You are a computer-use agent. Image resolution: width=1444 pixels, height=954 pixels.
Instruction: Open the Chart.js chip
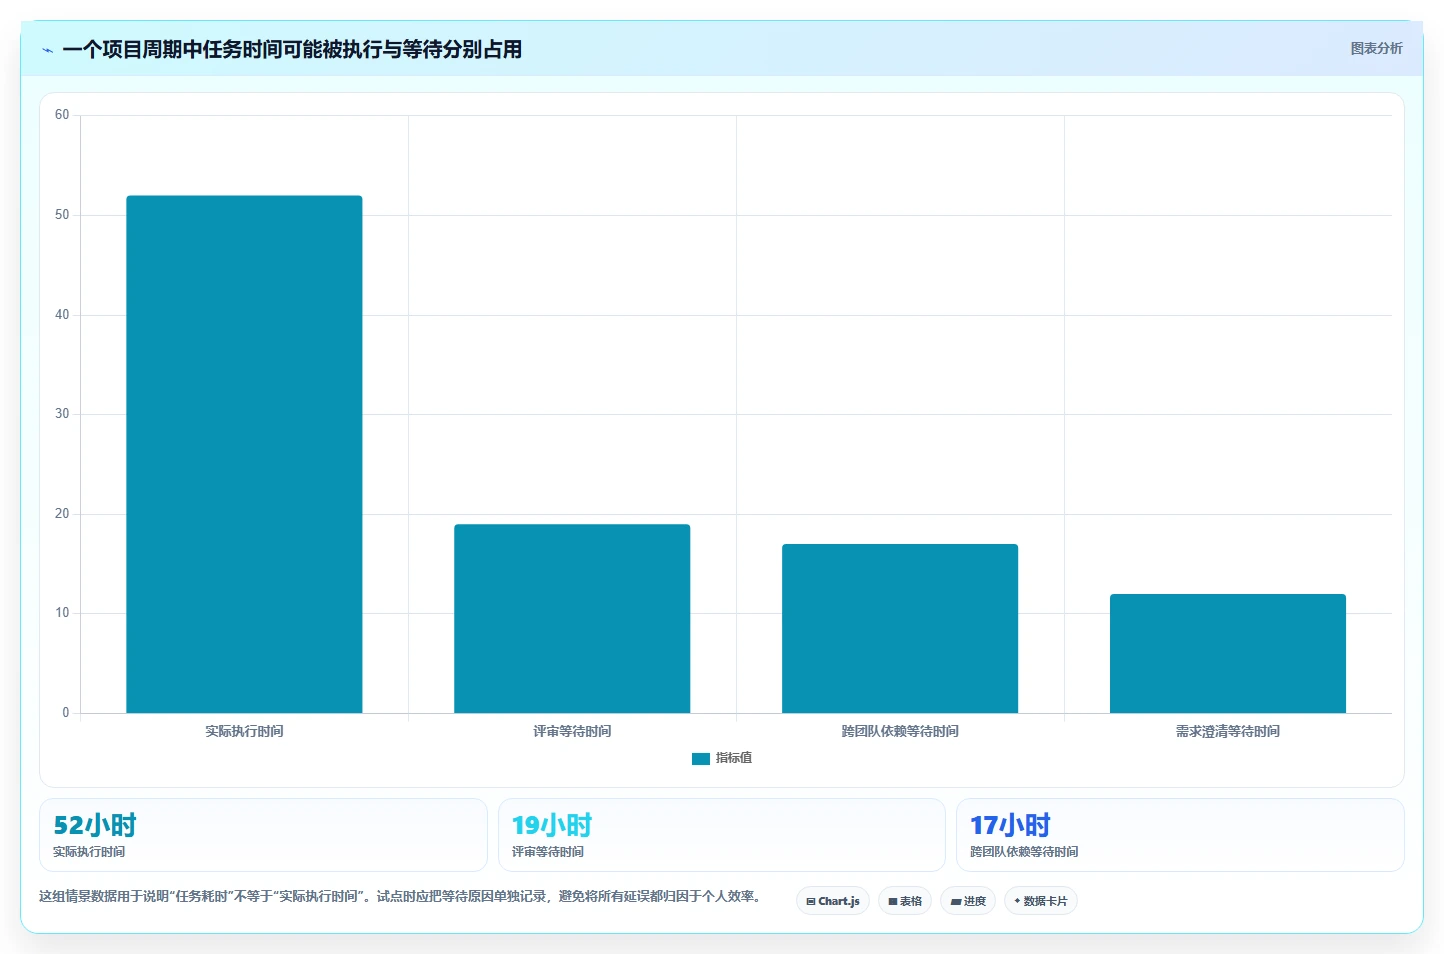833,901
